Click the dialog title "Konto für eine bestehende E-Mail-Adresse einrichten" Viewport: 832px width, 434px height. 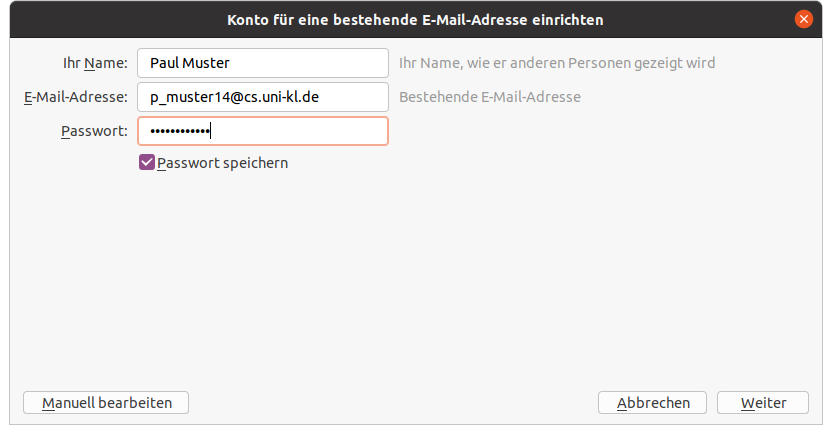click(x=415, y=19)
